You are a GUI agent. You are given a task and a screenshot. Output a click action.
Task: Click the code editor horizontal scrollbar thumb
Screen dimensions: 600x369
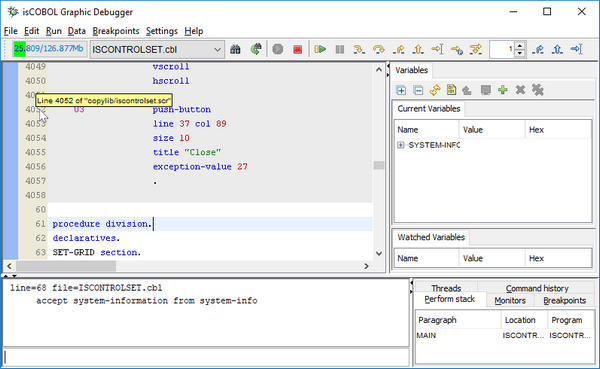click(x=66, y=266)
